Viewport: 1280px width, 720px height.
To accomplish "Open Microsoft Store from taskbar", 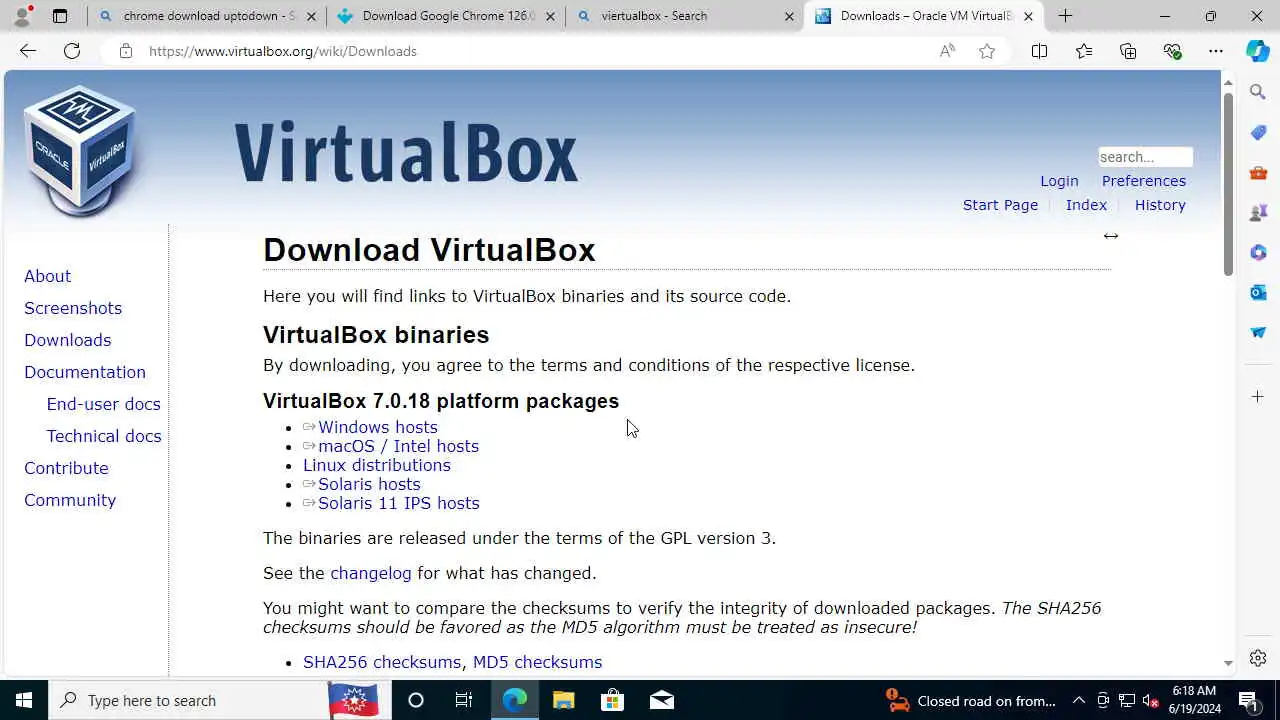I will 612,700.
